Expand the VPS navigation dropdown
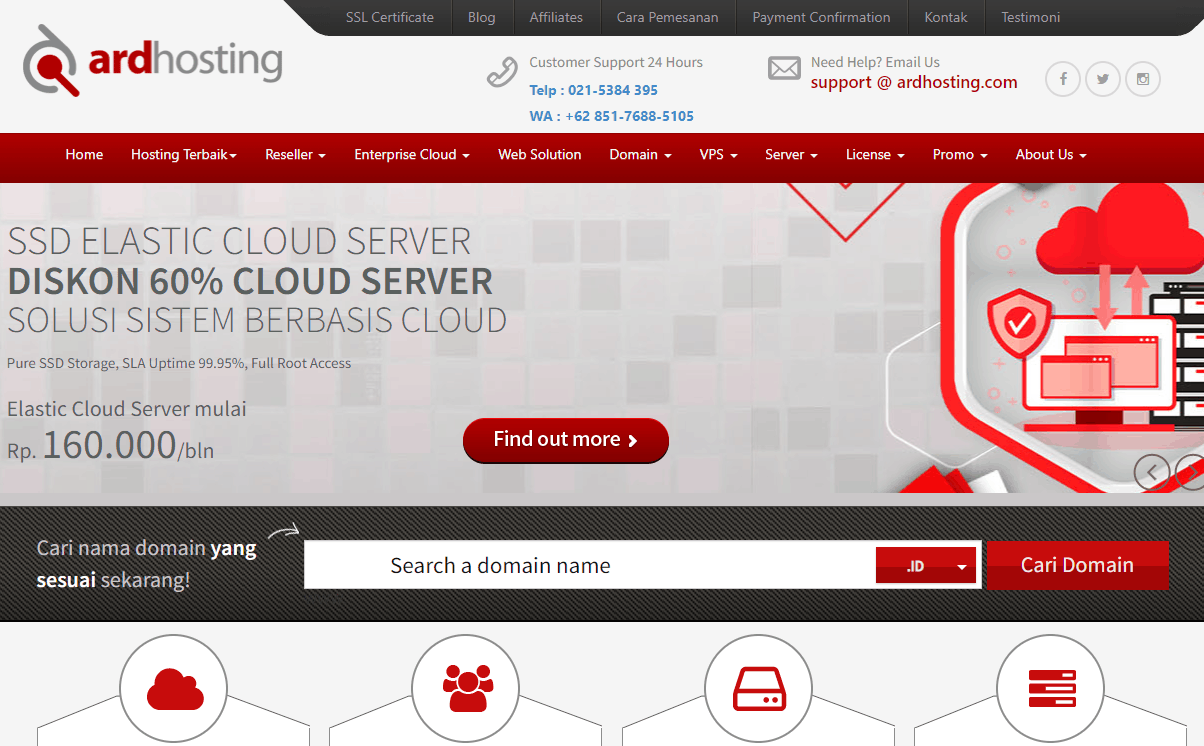Screen dimensions: 1204x746 click(718, 155)
